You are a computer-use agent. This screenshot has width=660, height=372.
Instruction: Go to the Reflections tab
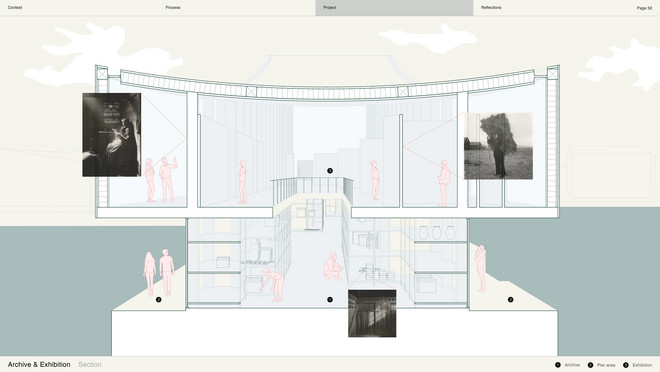(491, 8)
